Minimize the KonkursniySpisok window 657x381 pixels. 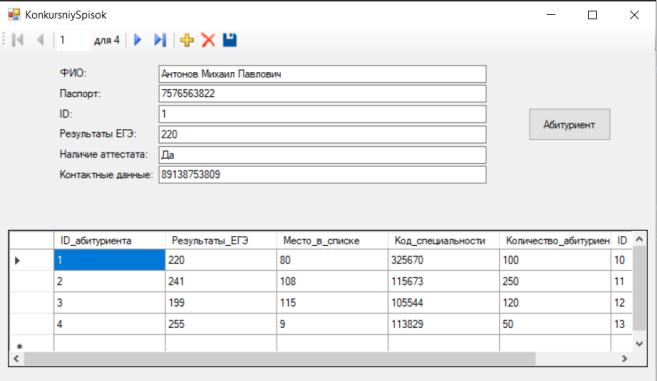tap(551, 15)
